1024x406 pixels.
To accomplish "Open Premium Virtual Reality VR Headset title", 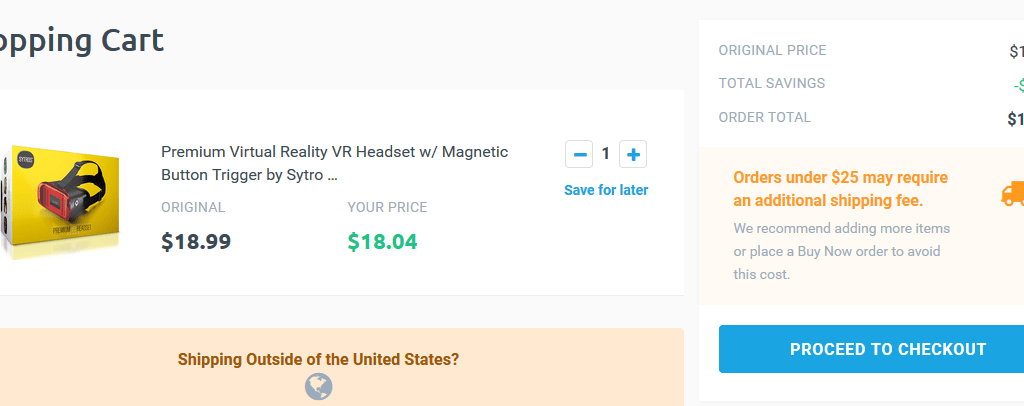I will tap(334, 163).
